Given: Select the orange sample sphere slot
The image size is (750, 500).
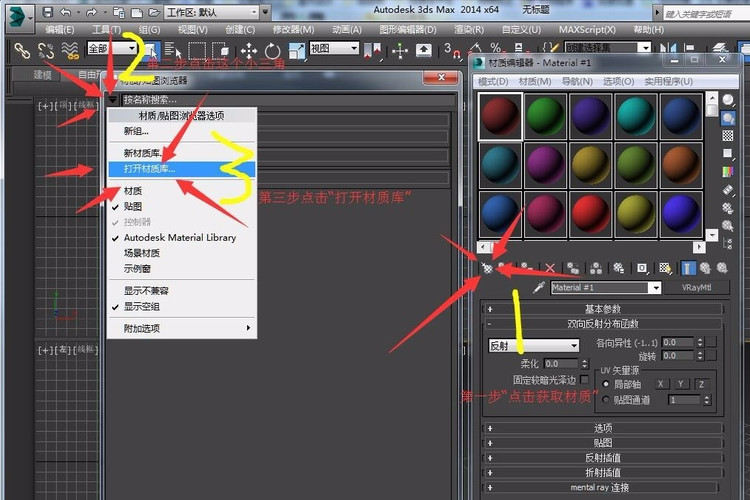Looking at the screenshot, I should pos(681,165).
